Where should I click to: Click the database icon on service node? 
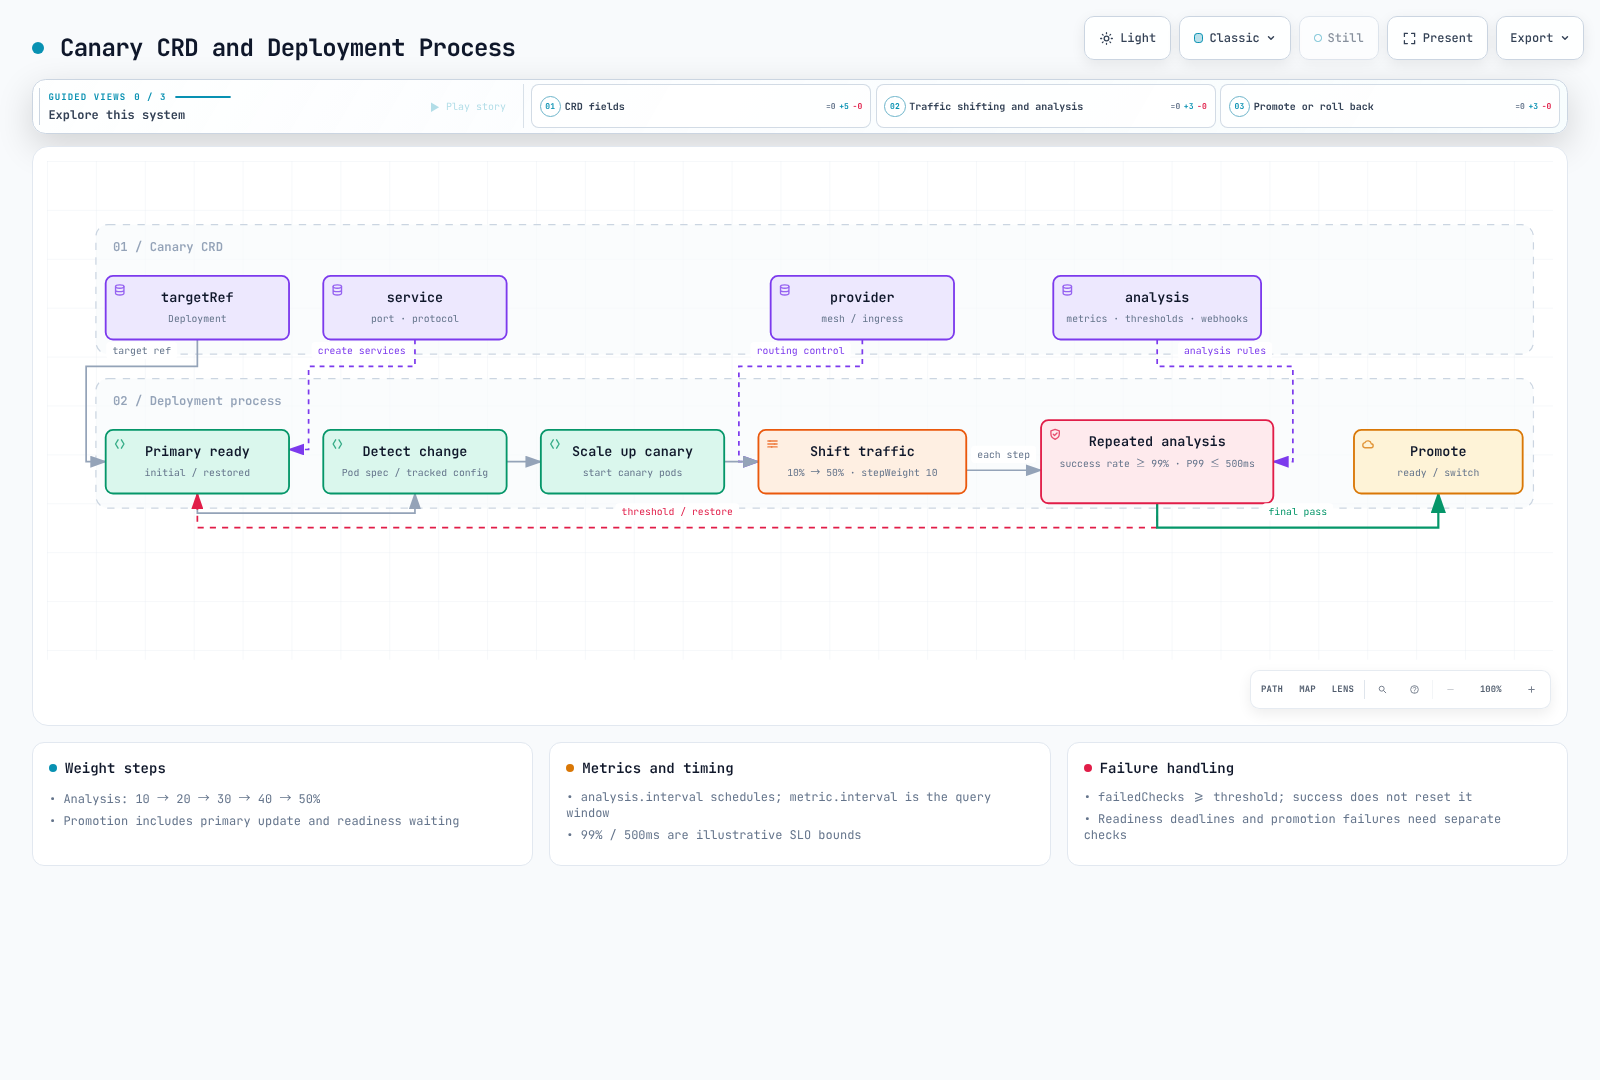337,290
